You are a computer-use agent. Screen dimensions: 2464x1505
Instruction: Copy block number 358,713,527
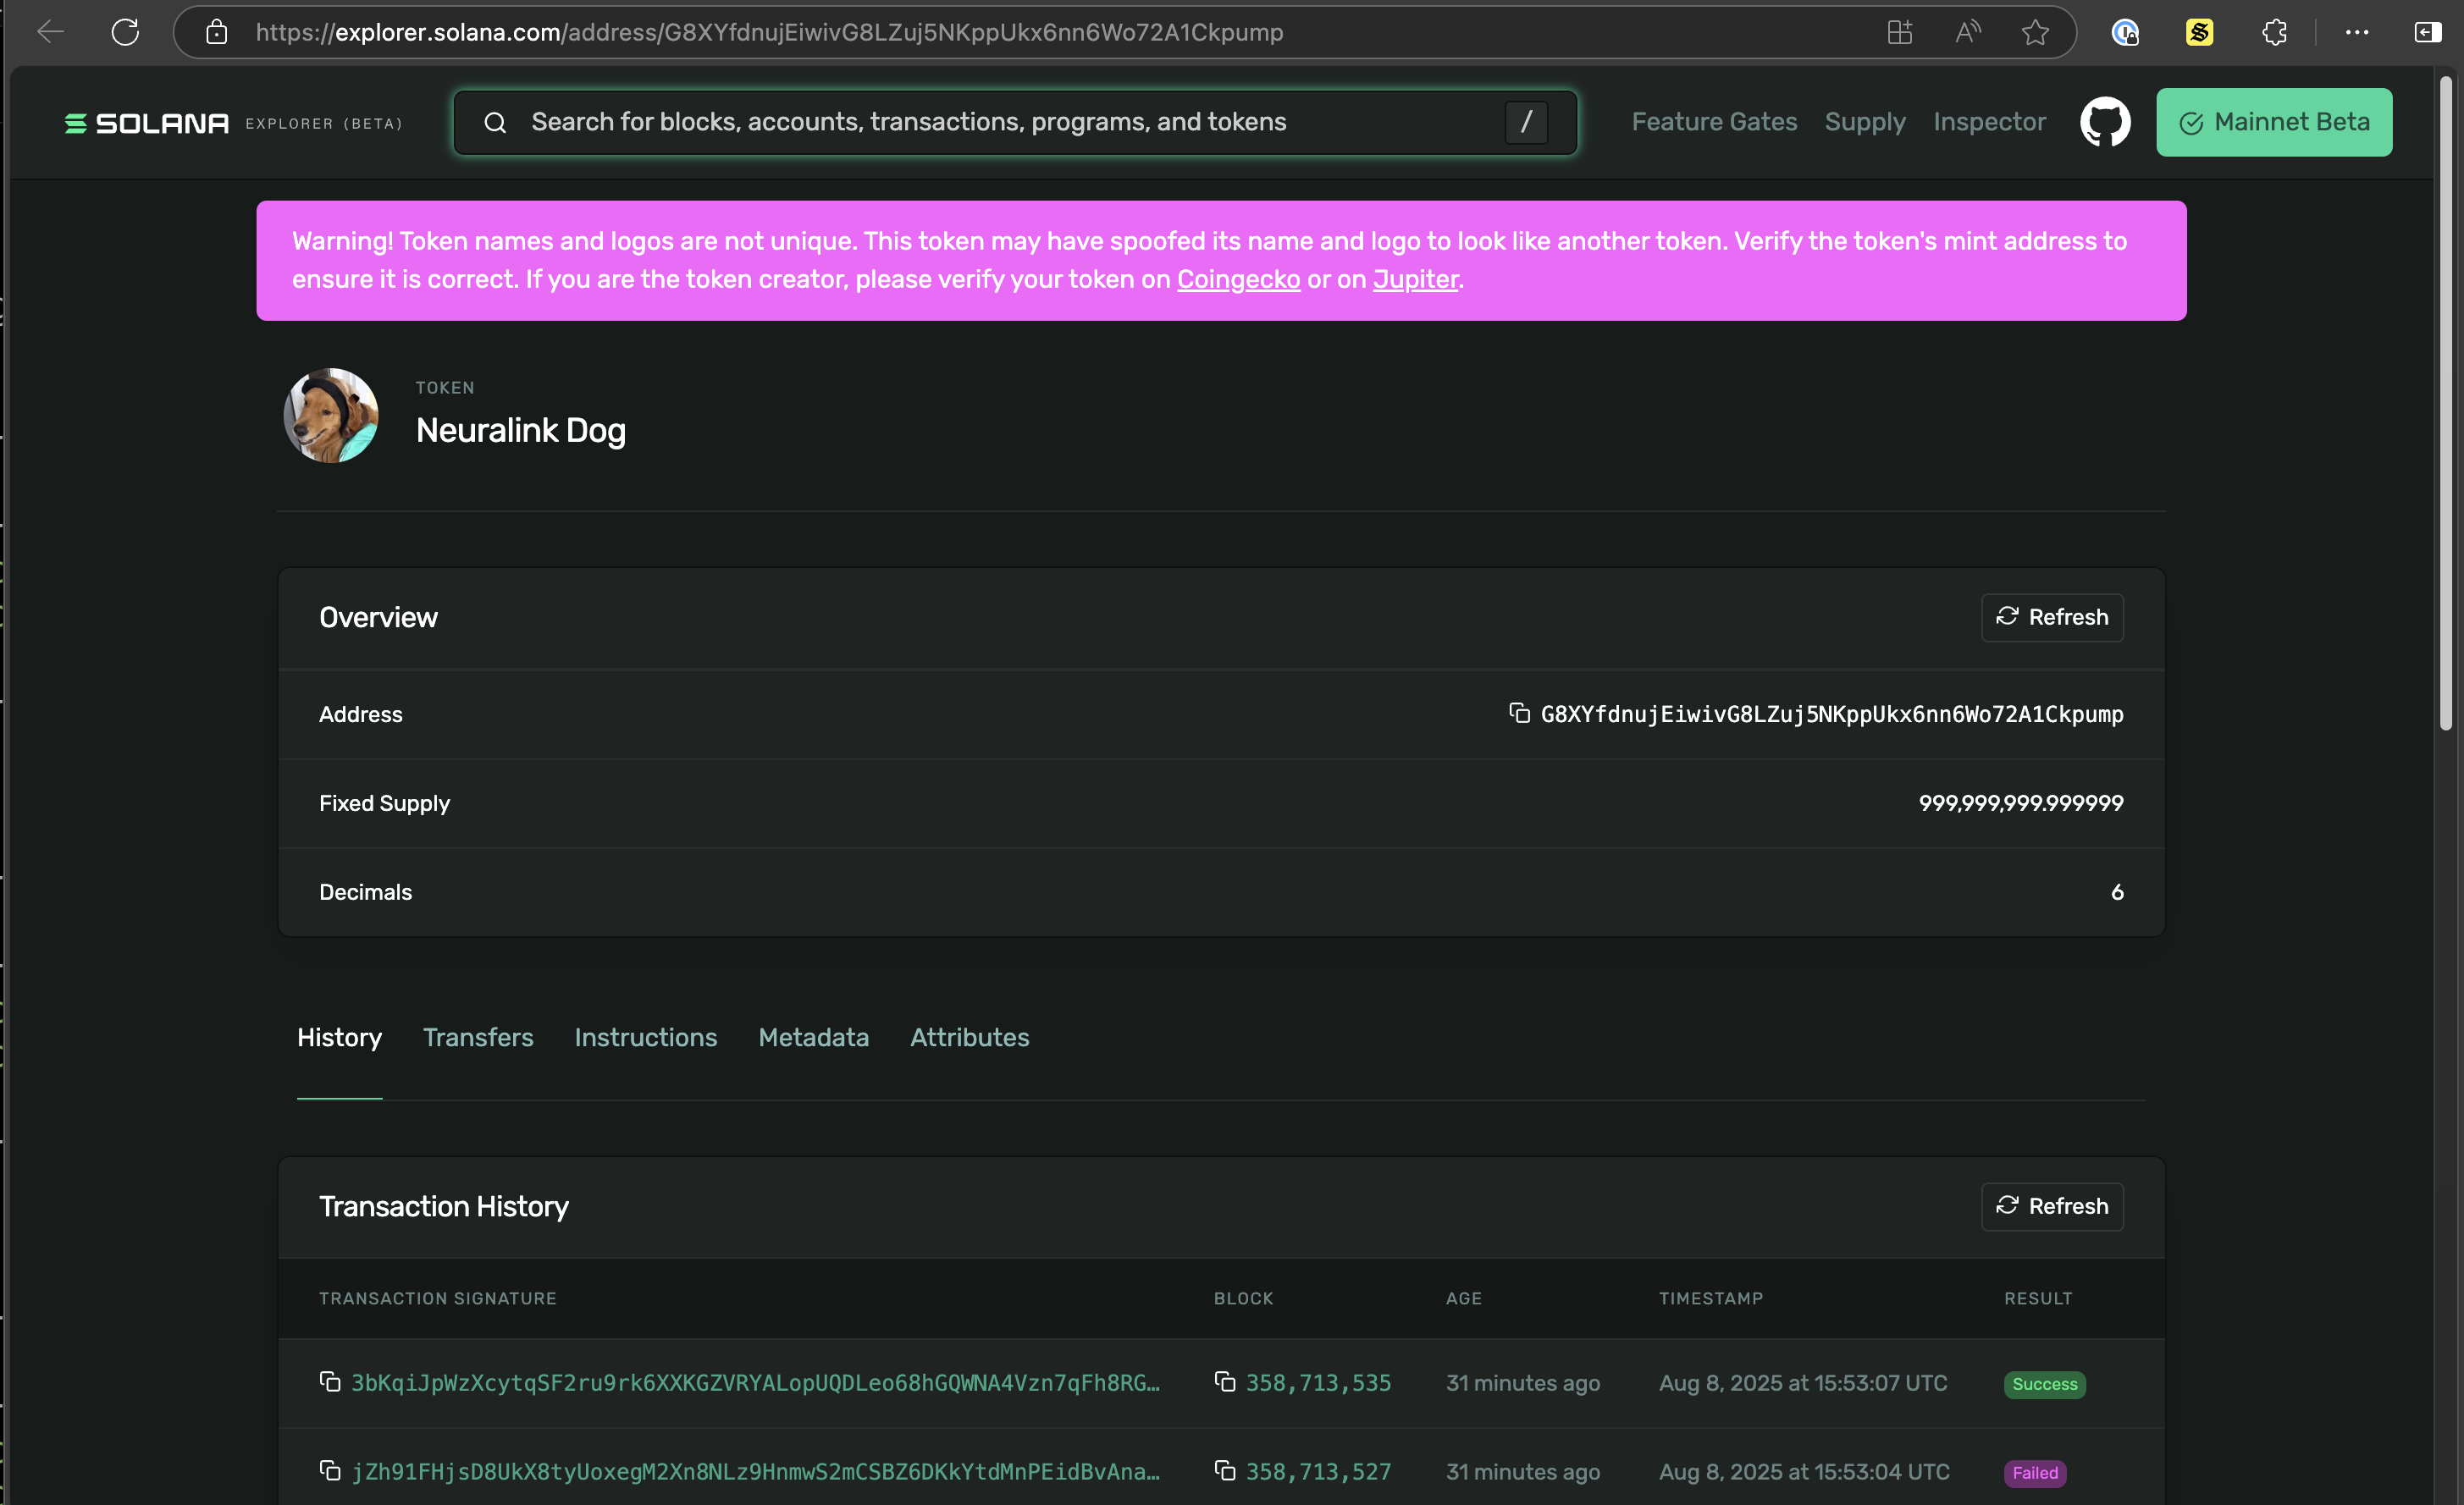click(x=1225, y=1471)
